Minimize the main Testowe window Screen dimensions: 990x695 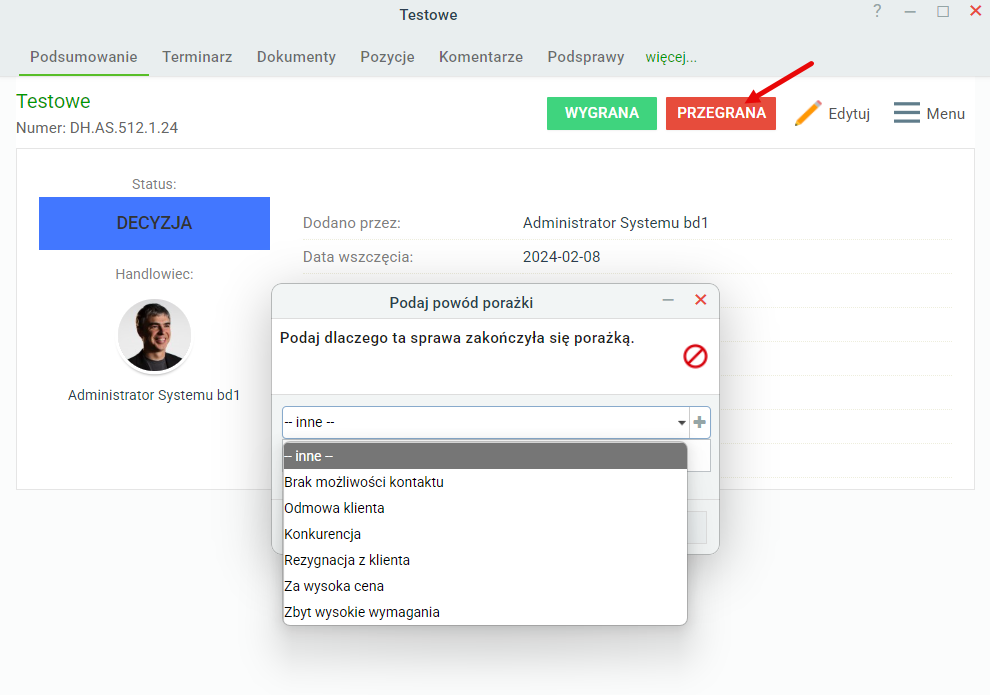(x=910, y=11)
